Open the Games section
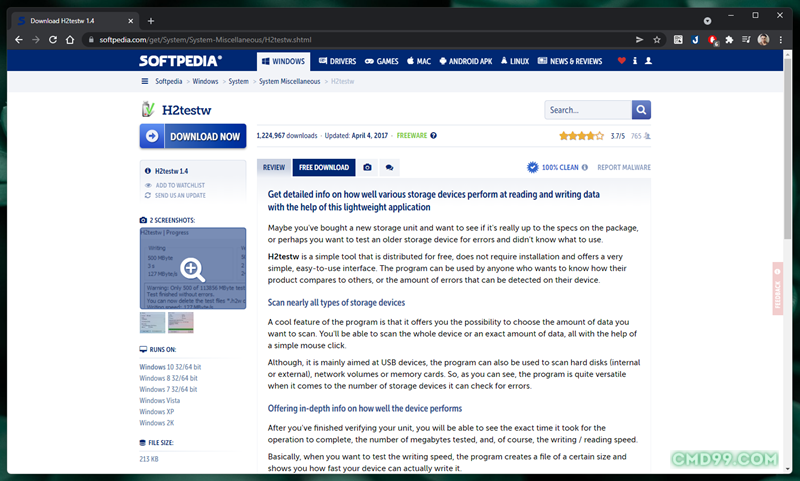 tap(382, 61)
